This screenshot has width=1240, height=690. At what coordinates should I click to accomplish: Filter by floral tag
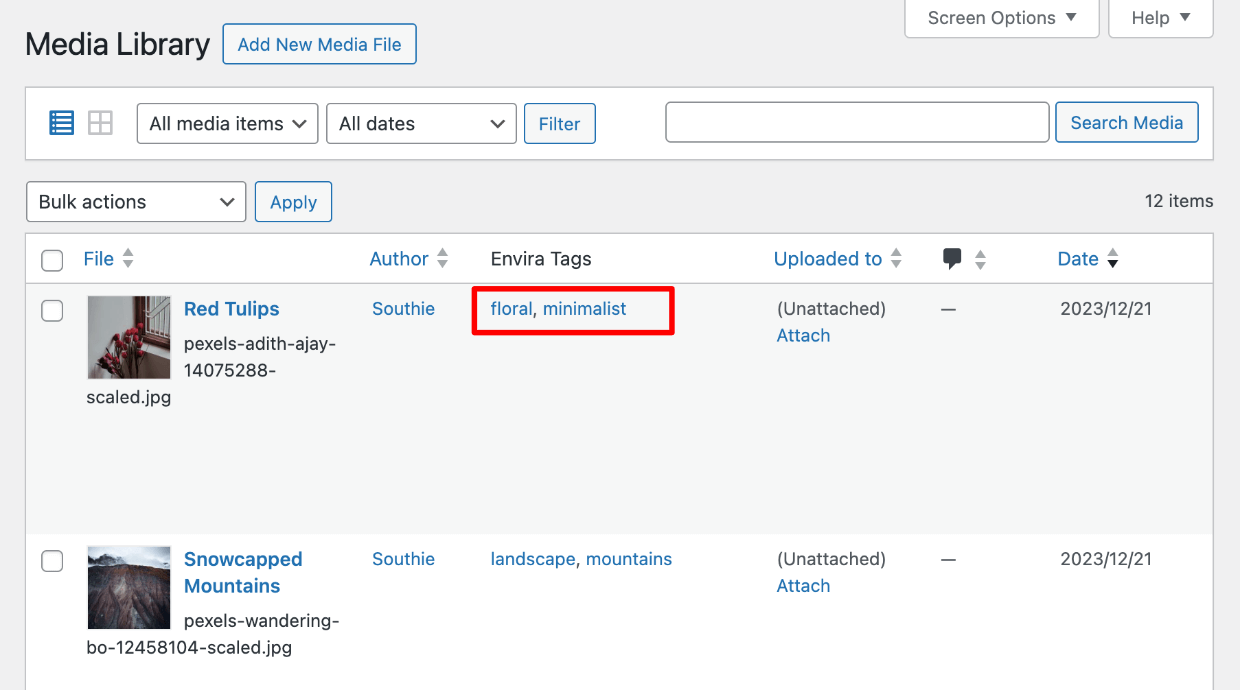pos(511,309)
